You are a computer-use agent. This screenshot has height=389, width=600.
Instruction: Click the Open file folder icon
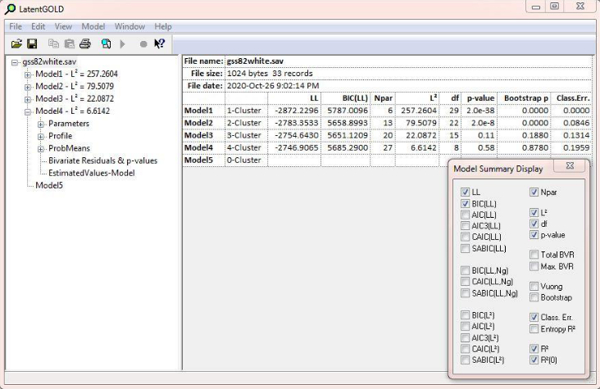click(x=16, y=44)
